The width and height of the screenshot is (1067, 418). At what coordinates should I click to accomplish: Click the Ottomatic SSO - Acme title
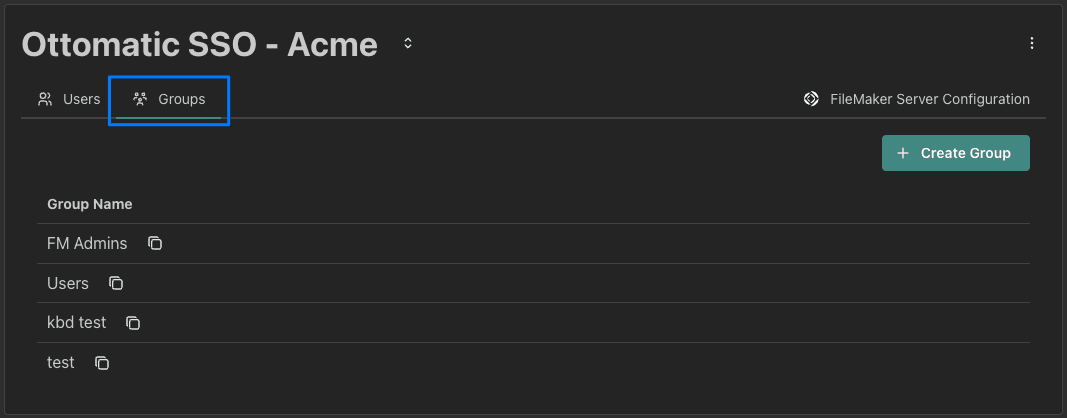(x=200, y=44)
